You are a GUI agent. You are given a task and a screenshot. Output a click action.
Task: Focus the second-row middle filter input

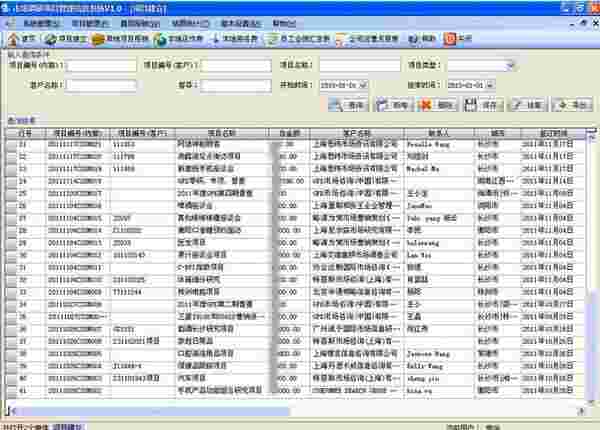(x=236, y=85)
